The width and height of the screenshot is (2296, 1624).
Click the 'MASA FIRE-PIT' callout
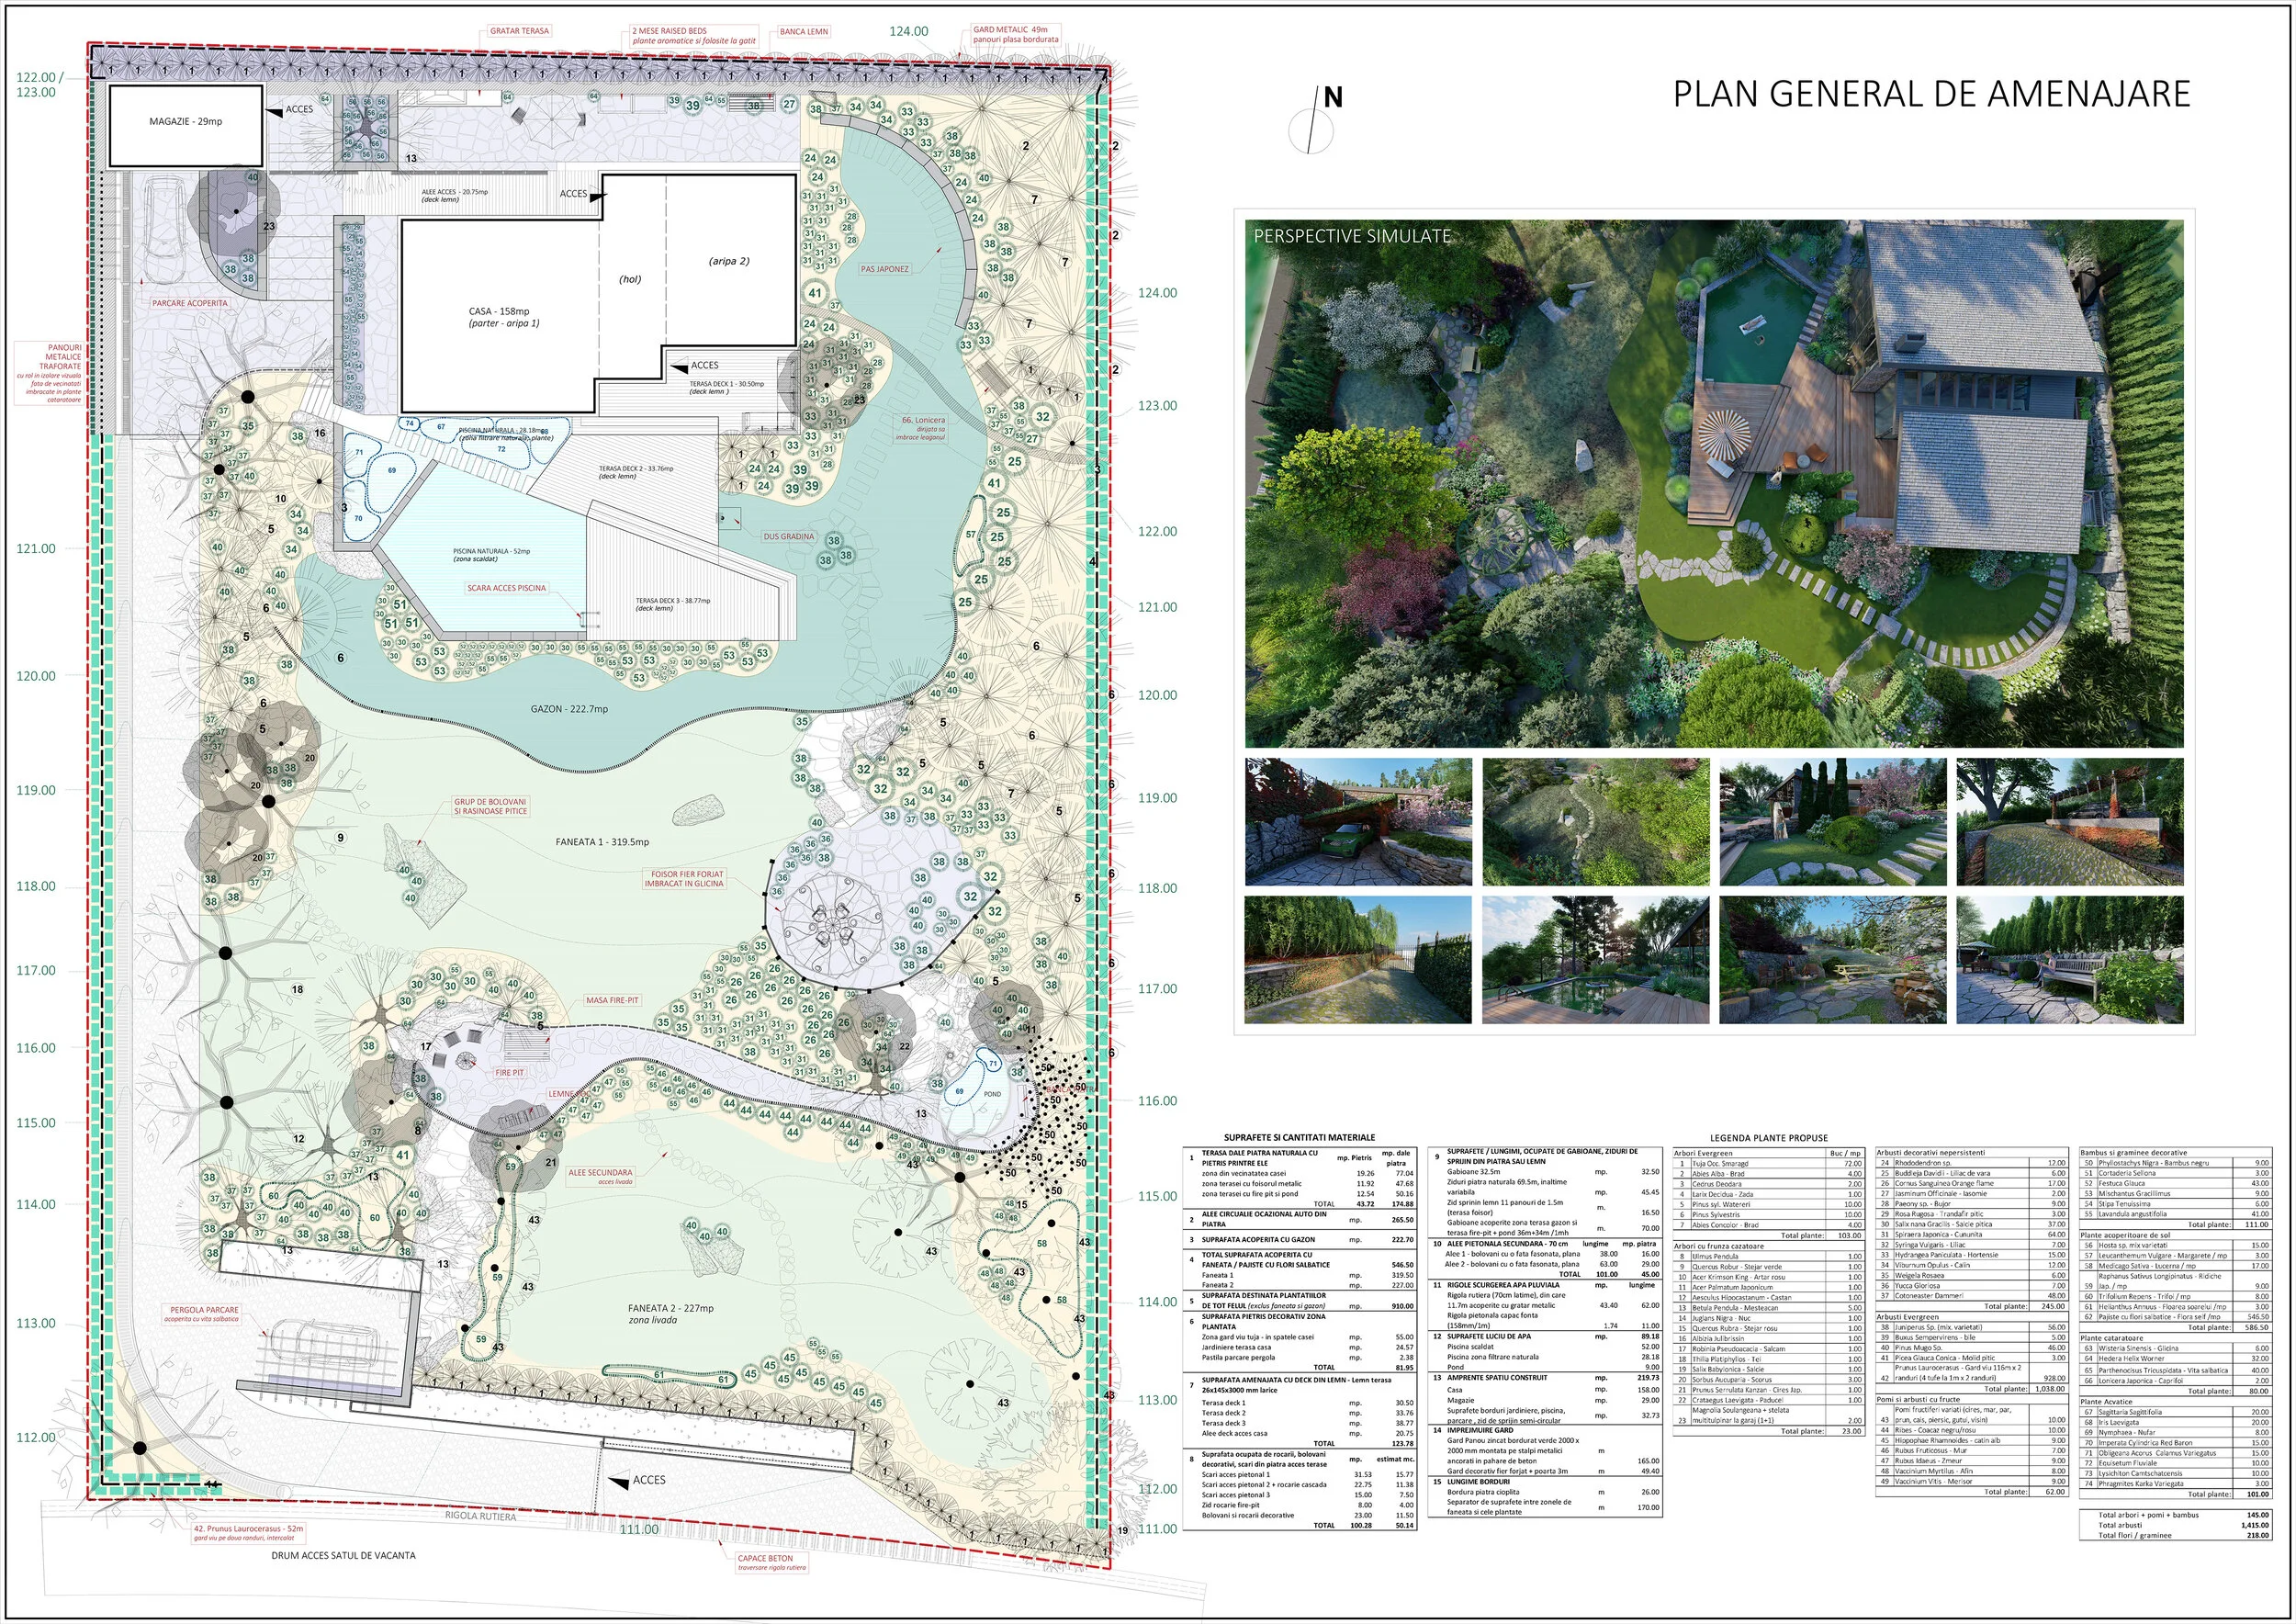pos(612,1000)
